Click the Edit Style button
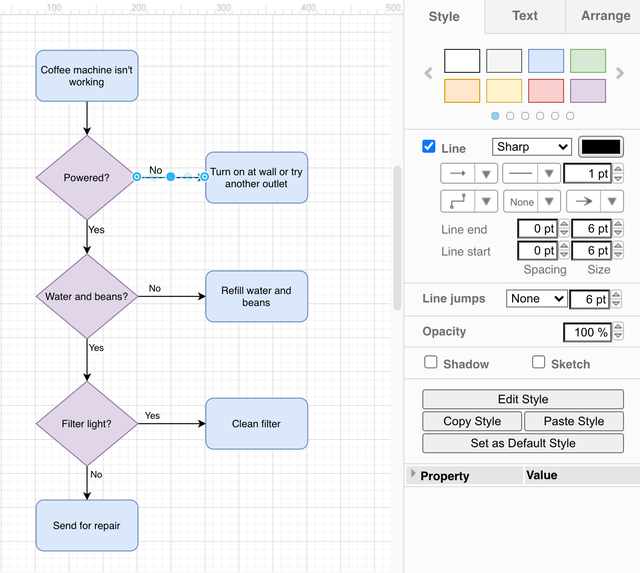 point(523,399)
